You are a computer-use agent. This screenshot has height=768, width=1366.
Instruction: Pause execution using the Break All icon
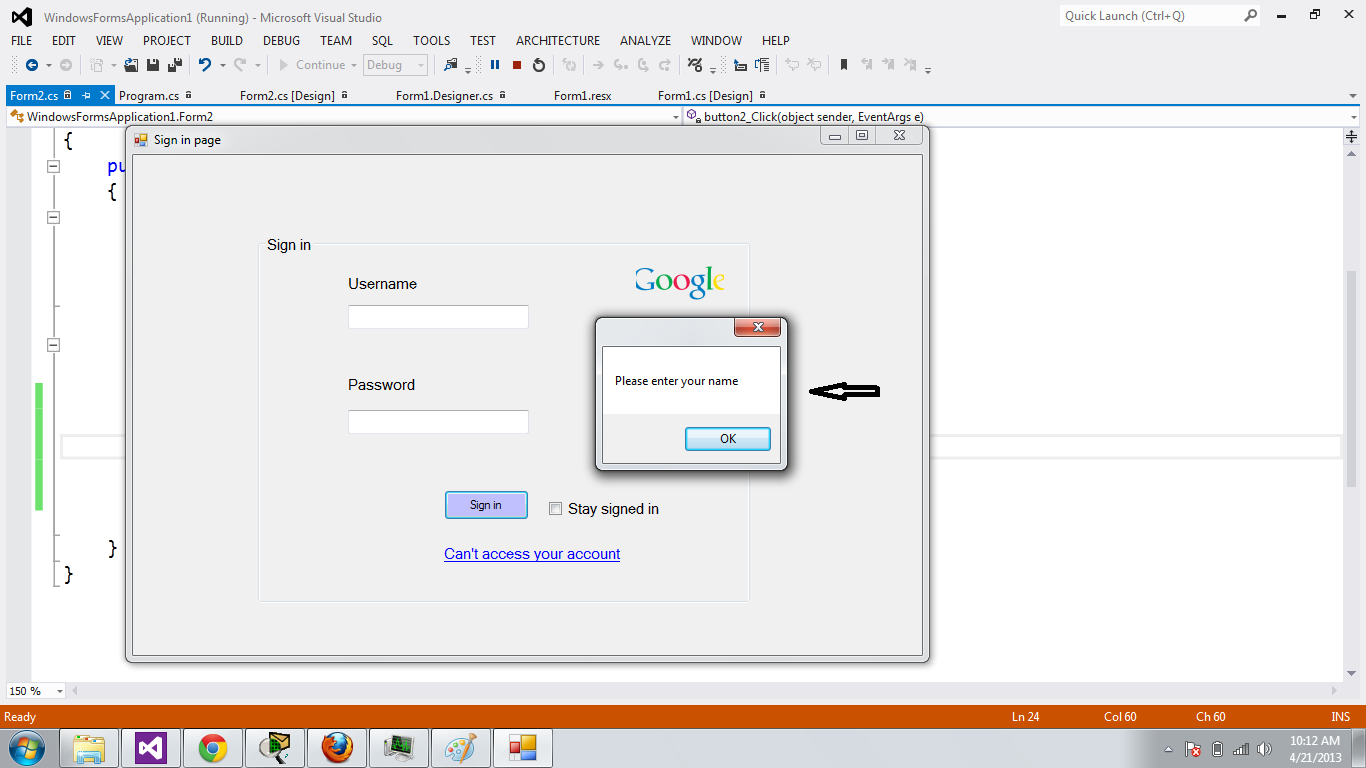494,65
